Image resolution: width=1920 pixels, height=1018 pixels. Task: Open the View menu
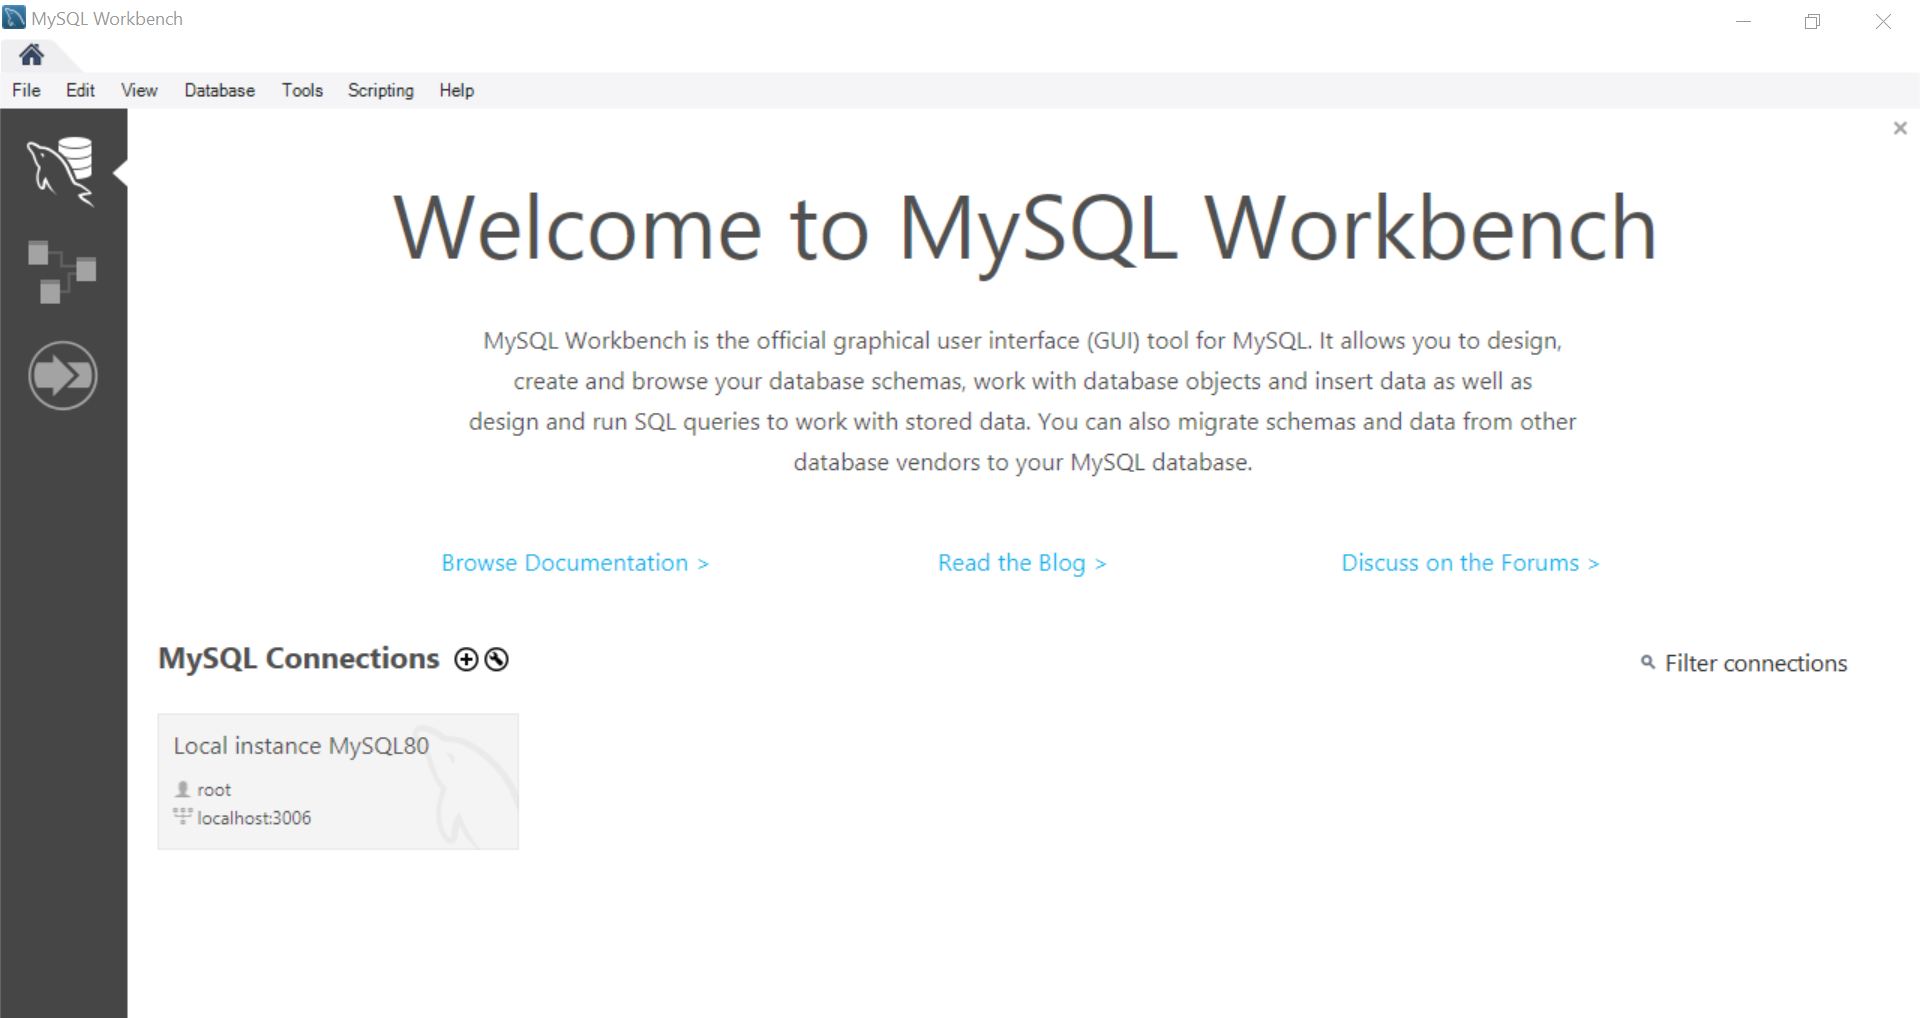(139, 90)
